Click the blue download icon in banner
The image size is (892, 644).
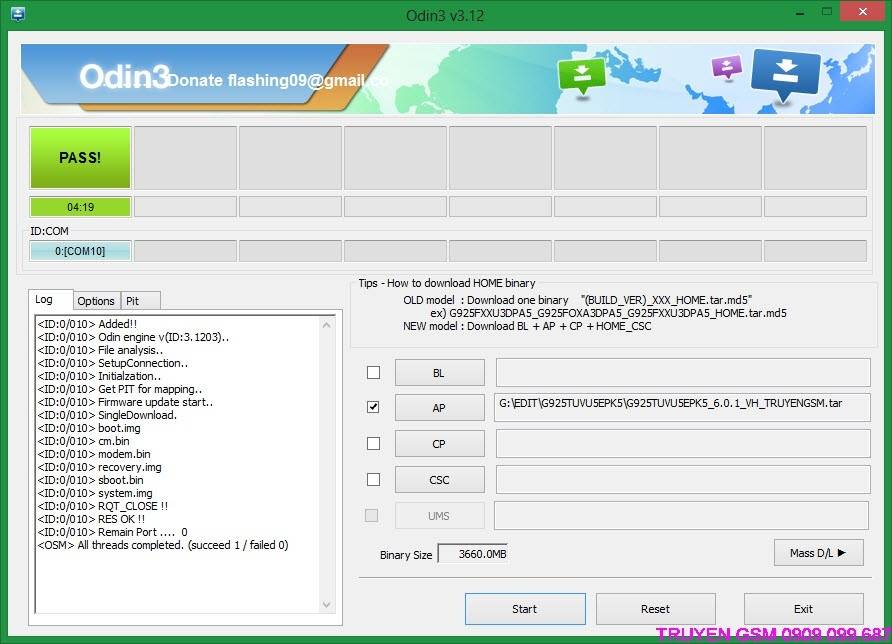click(x=785, y=74)
